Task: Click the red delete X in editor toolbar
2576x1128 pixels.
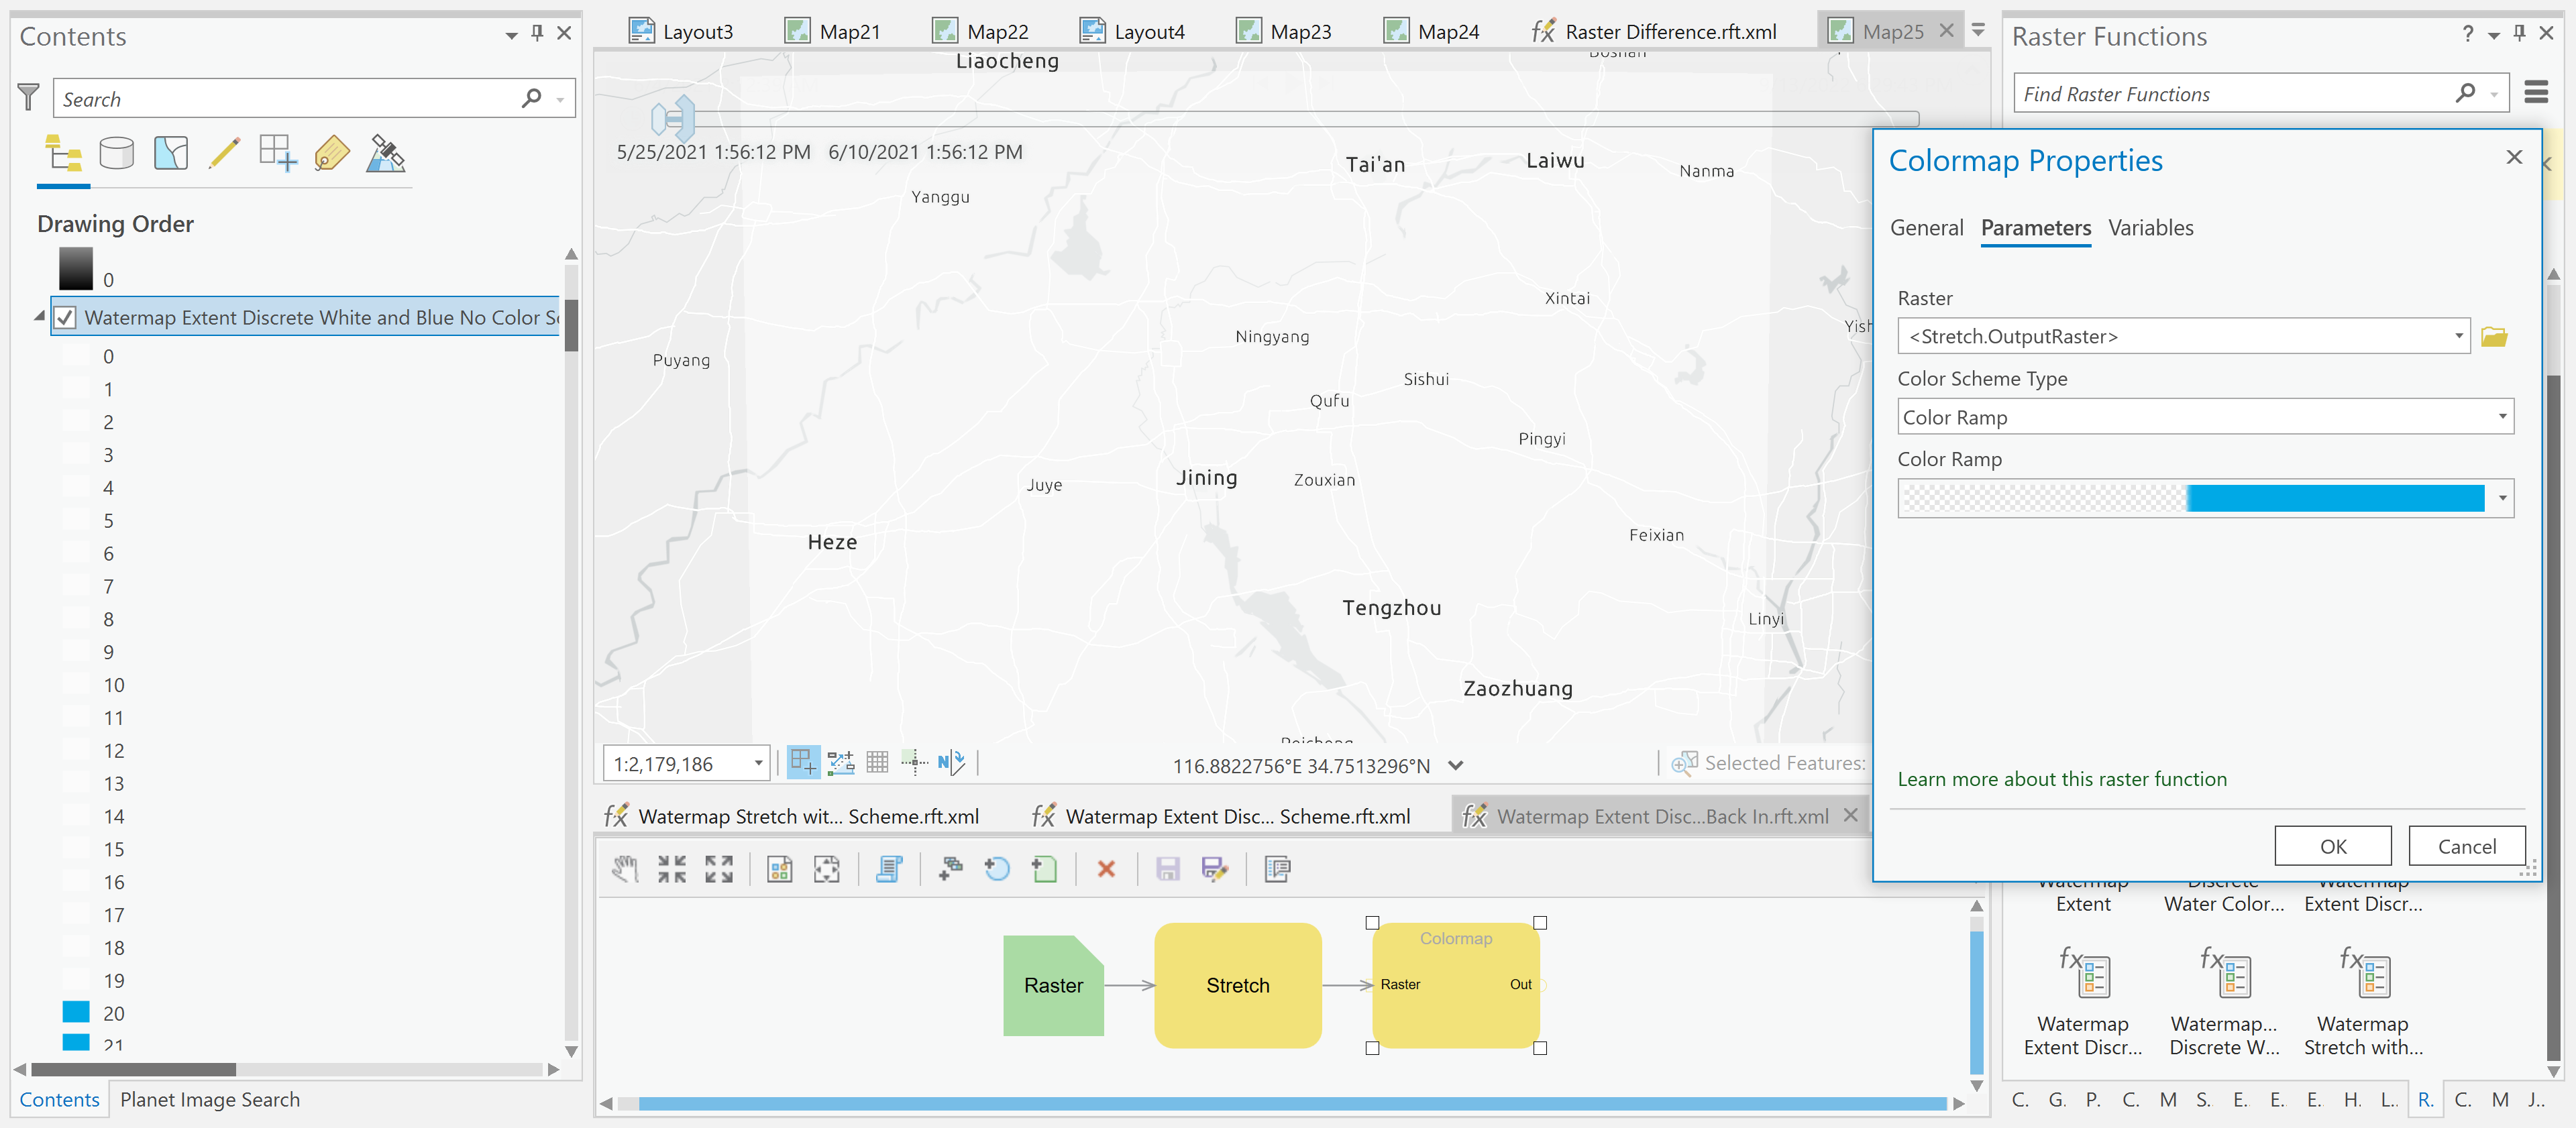Action: click(x=1105, y=869)
